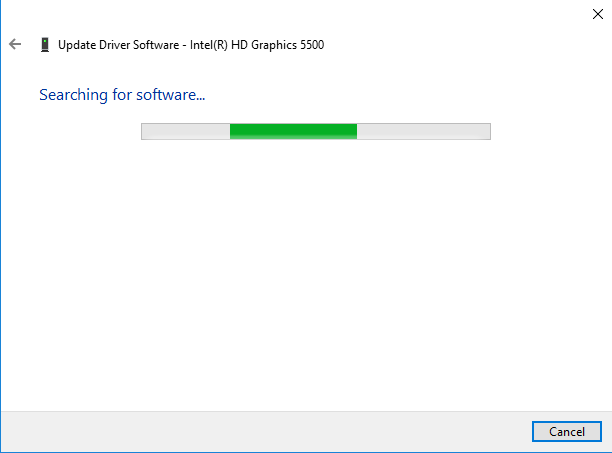Click the white space right of the searching heading
This screenshot has width=612, height=453.
tap(400, 95)
